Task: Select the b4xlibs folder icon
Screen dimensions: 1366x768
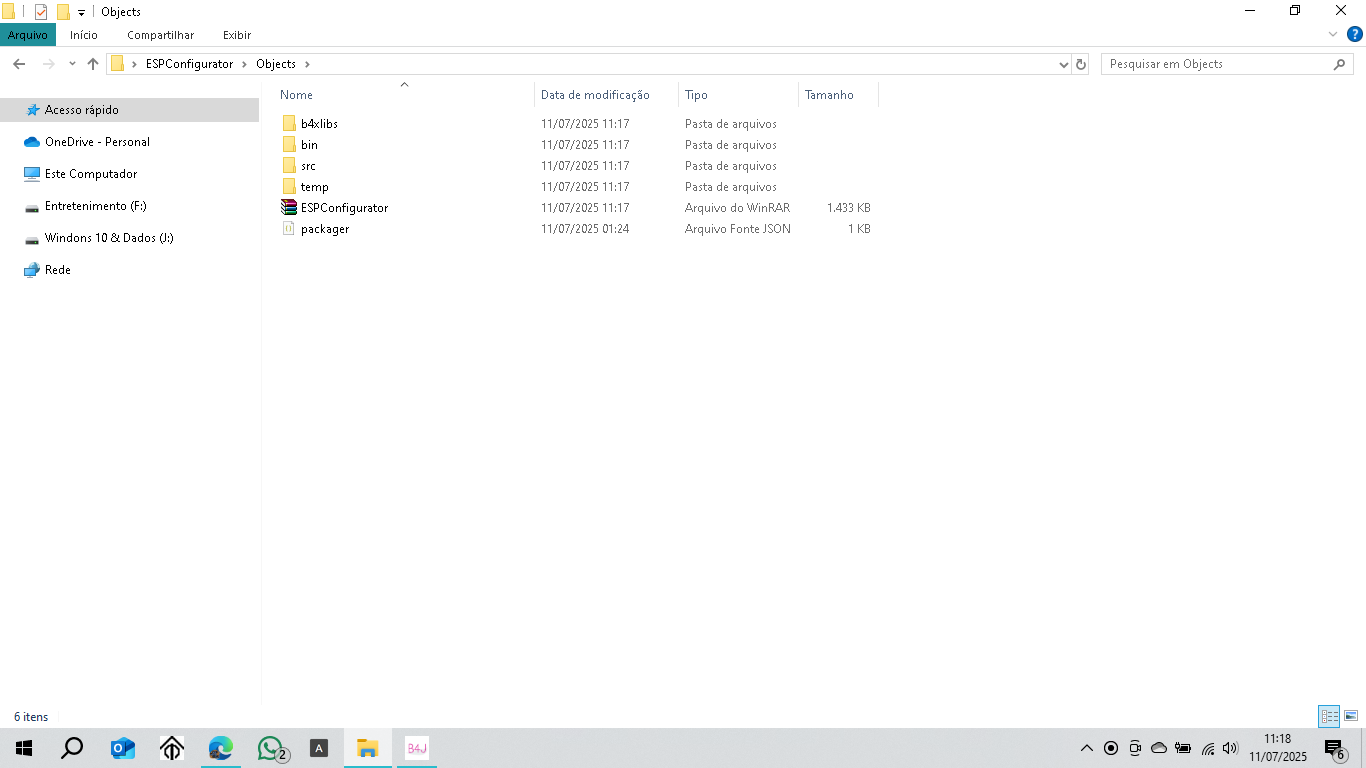Action: pyautogui.click(x=289, y=124)
